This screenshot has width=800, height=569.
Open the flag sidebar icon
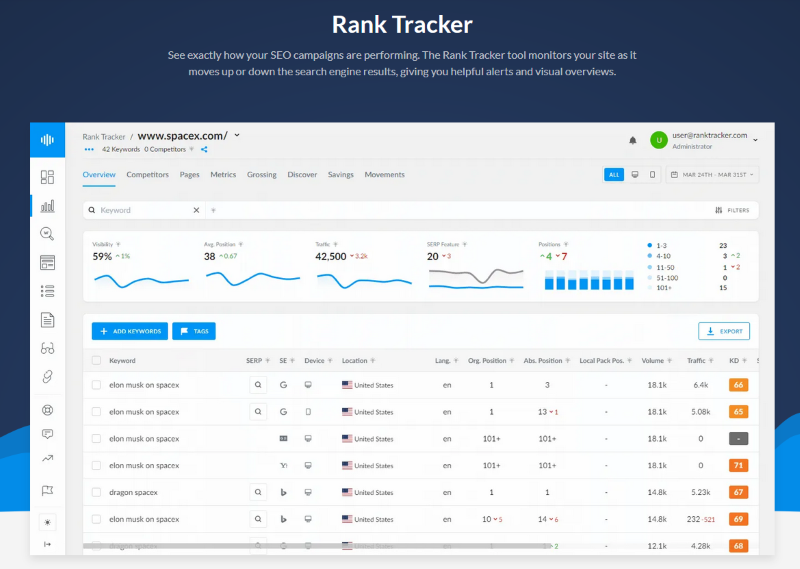(47, 490)
